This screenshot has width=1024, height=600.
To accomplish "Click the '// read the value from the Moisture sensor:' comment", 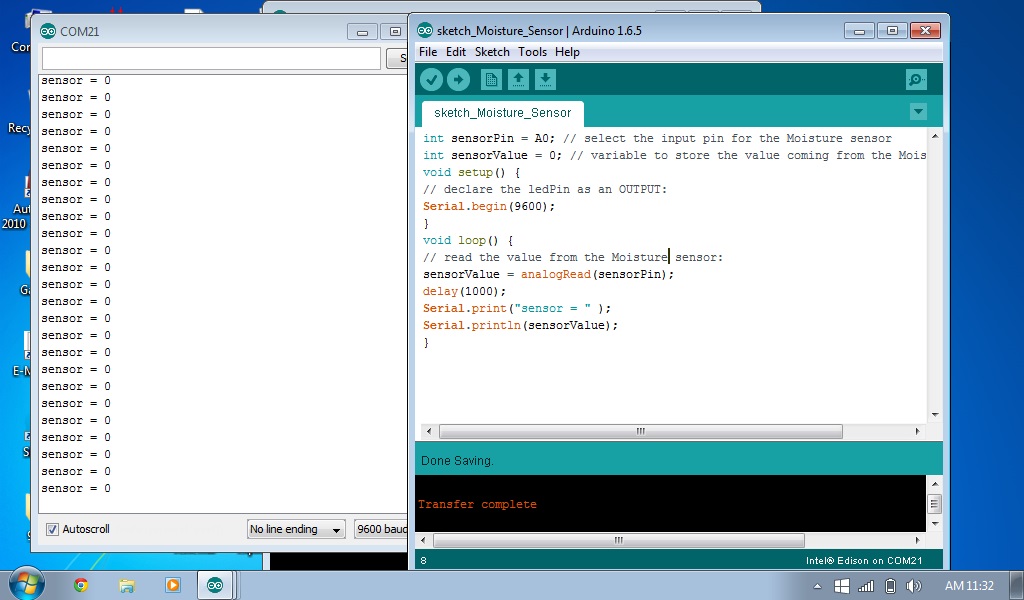I will [573, 257].
